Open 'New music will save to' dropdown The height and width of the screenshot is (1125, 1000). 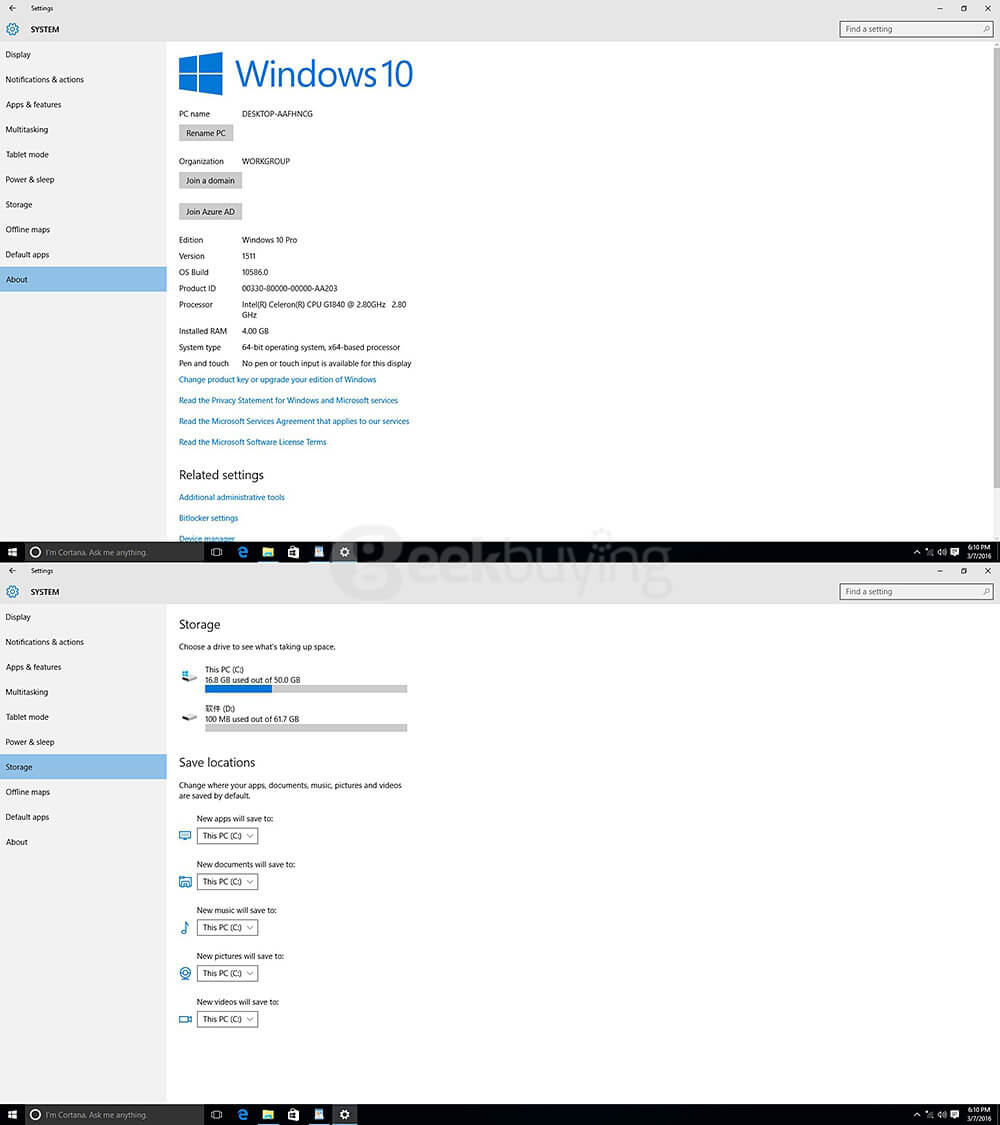coord(227,928)
